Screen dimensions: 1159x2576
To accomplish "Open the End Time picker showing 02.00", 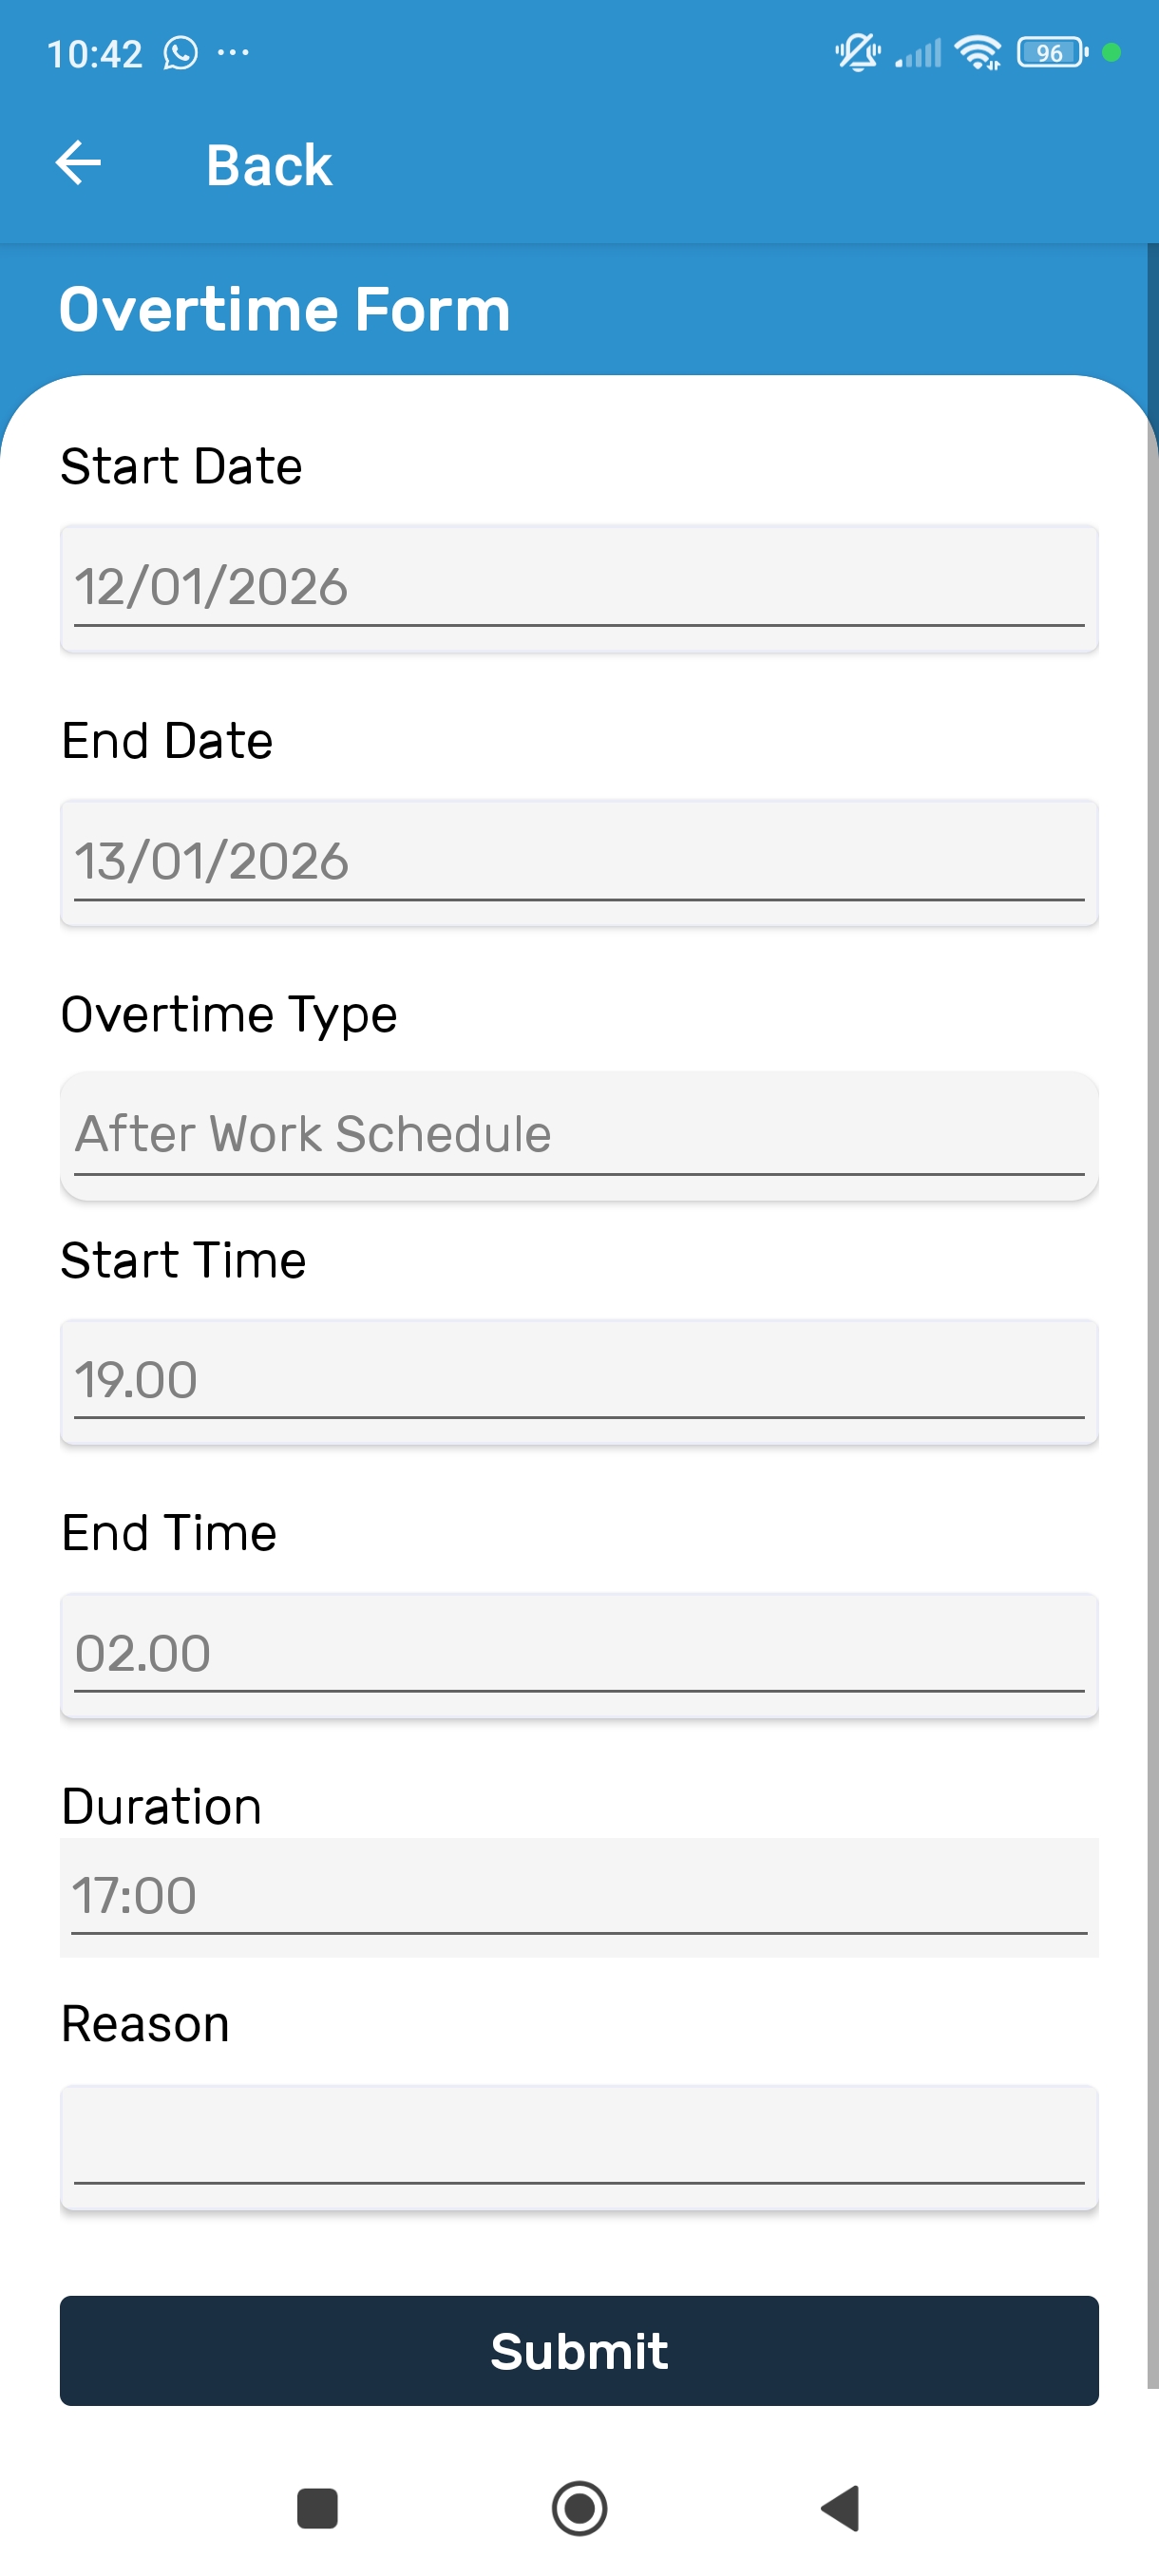I will pyautogui.click(x=579, y=1655).
